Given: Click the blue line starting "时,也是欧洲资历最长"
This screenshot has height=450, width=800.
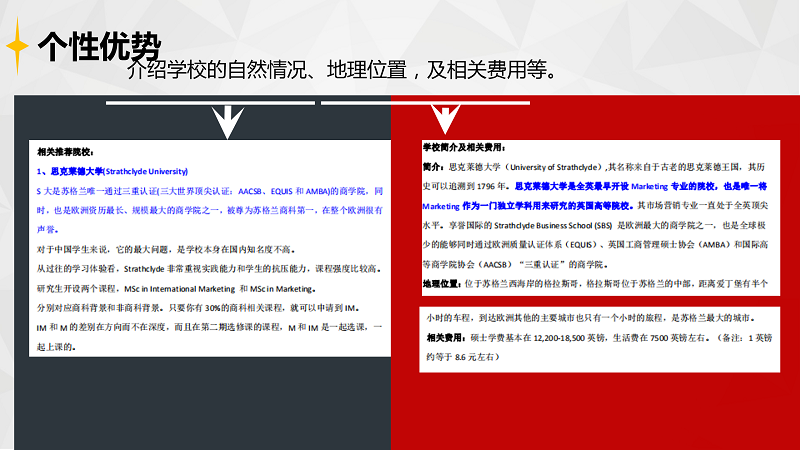Looking at the screenshot, I should [x=210, y=210].
